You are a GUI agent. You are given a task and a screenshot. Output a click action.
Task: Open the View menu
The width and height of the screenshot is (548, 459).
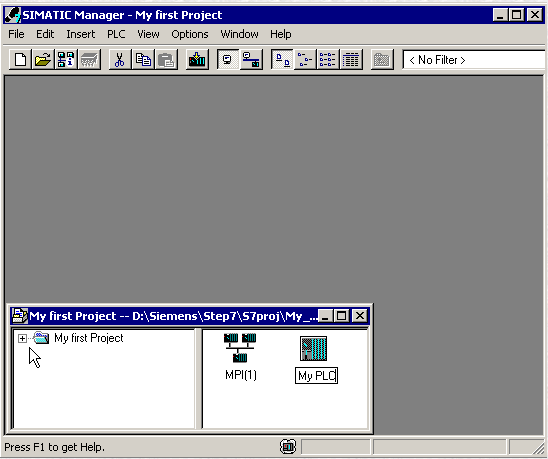[x=148, y=34]
